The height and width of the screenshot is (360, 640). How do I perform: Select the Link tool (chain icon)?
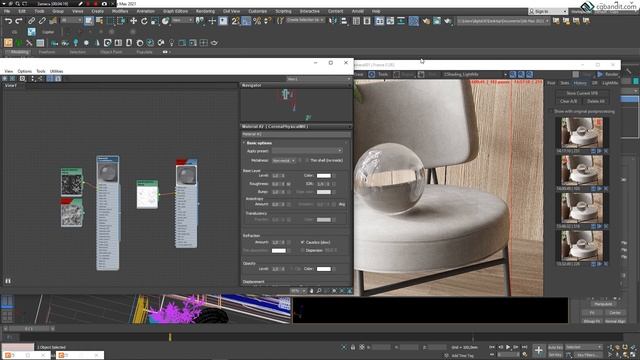(31, 20)
